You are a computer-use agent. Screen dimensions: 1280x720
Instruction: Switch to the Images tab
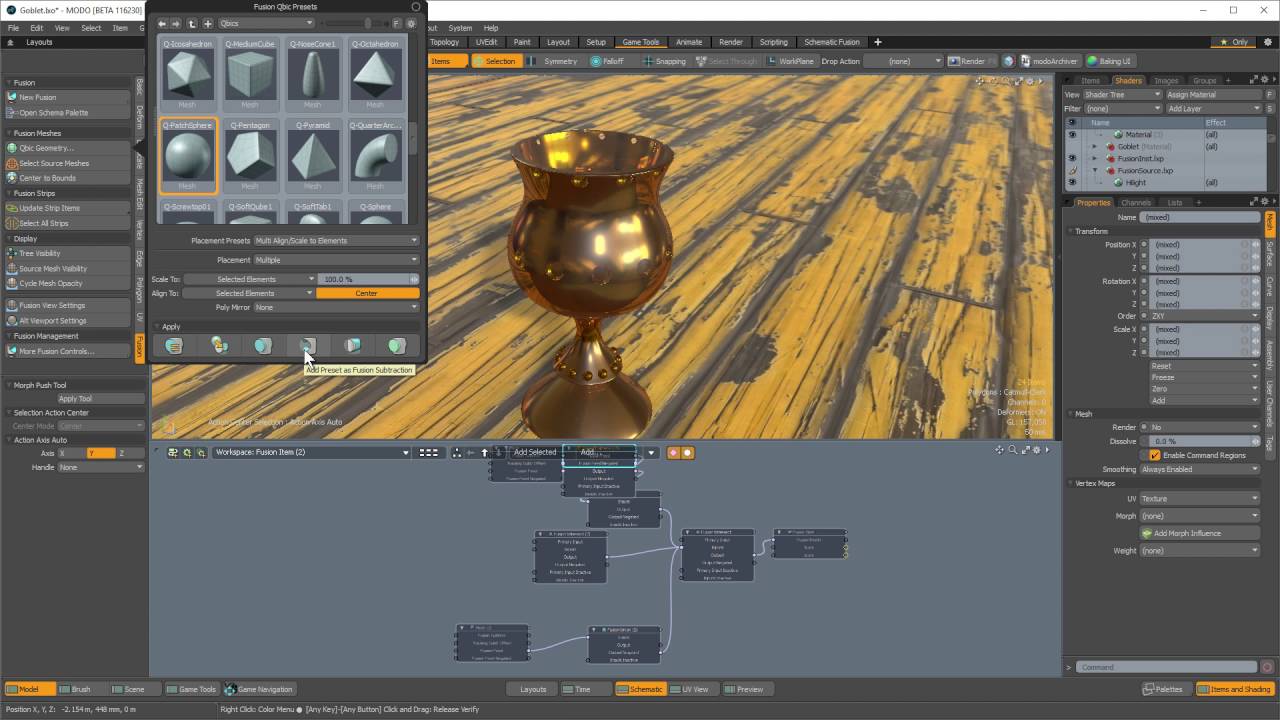point(1166,80)
